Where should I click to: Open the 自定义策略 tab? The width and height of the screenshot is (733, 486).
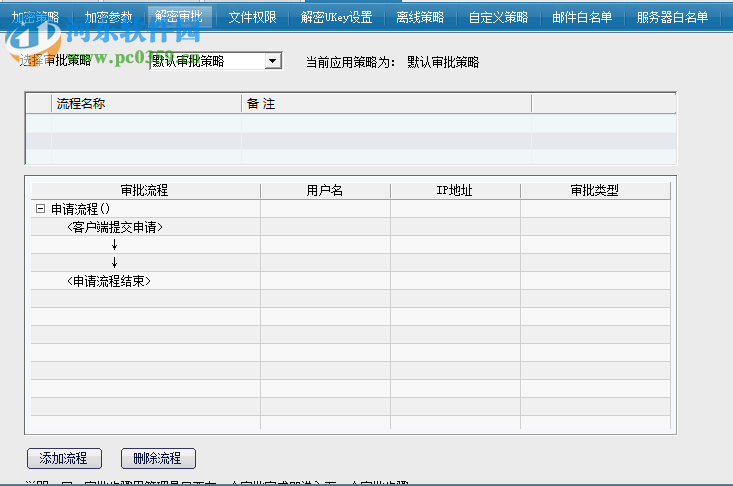click(x=498, y=17)
